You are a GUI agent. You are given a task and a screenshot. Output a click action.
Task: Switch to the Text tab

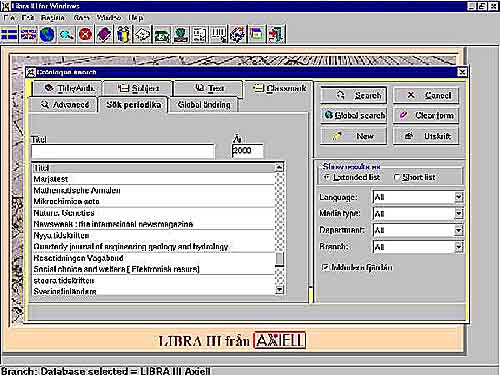coord(208,88)
